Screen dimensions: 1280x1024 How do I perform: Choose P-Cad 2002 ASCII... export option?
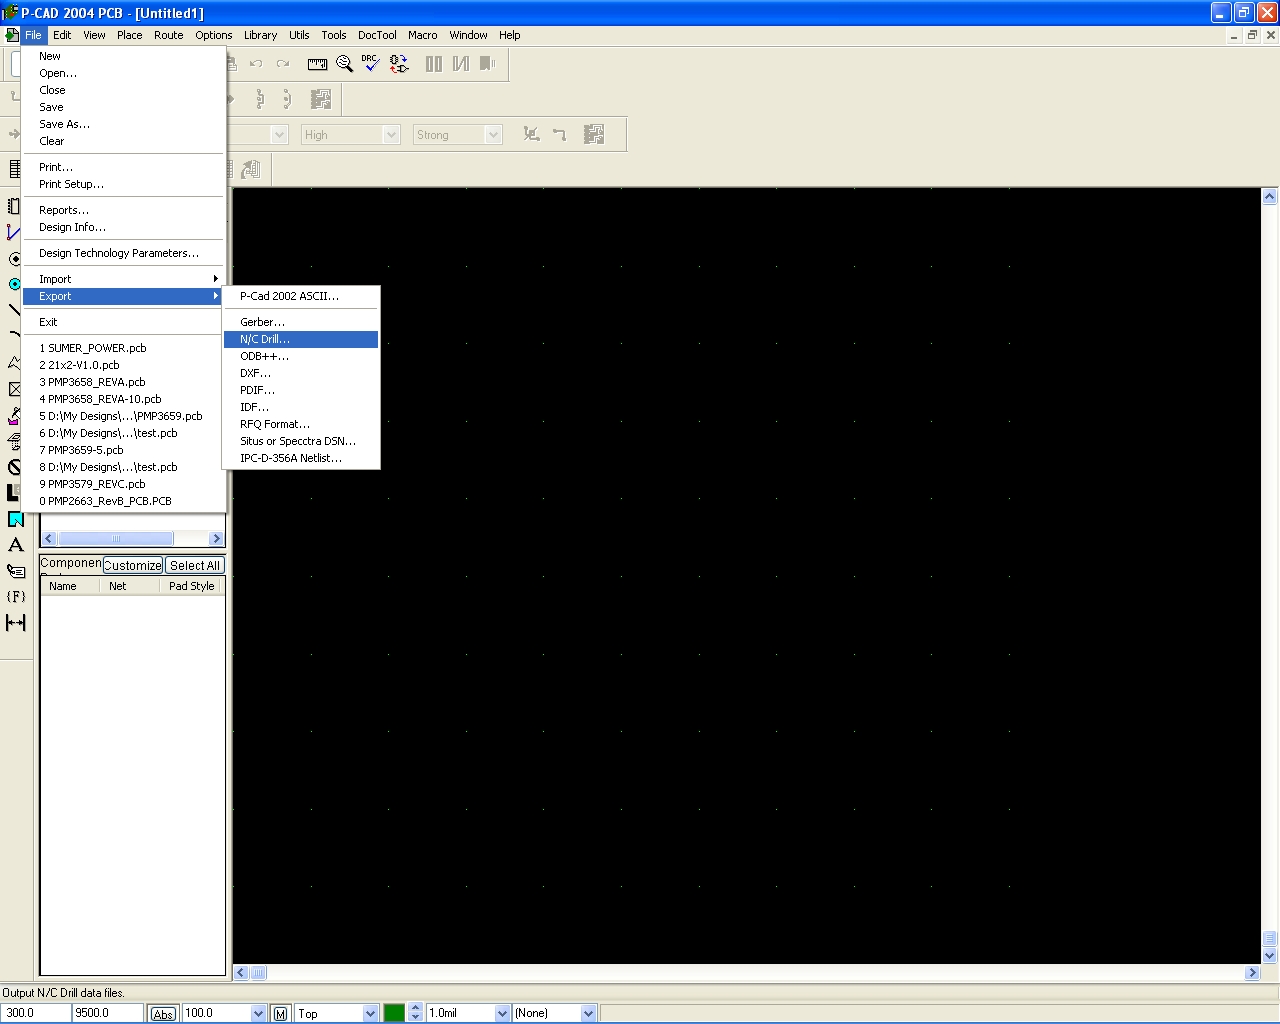[301, 296]
